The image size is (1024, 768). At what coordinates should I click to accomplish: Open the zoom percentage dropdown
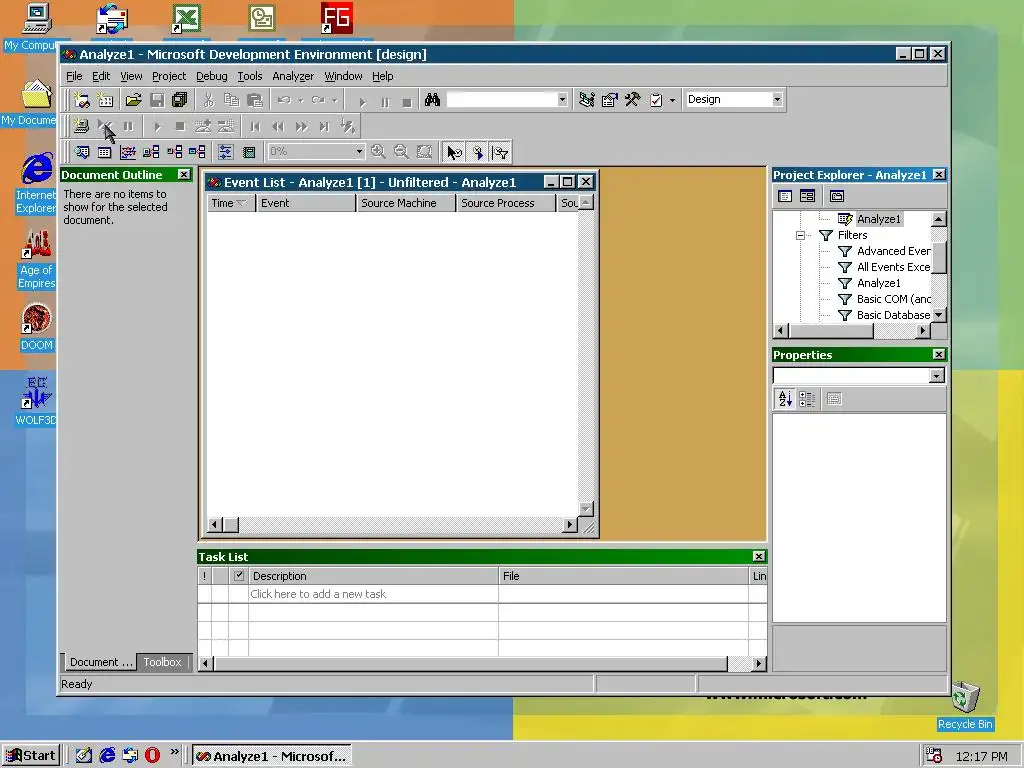[359, 152]
